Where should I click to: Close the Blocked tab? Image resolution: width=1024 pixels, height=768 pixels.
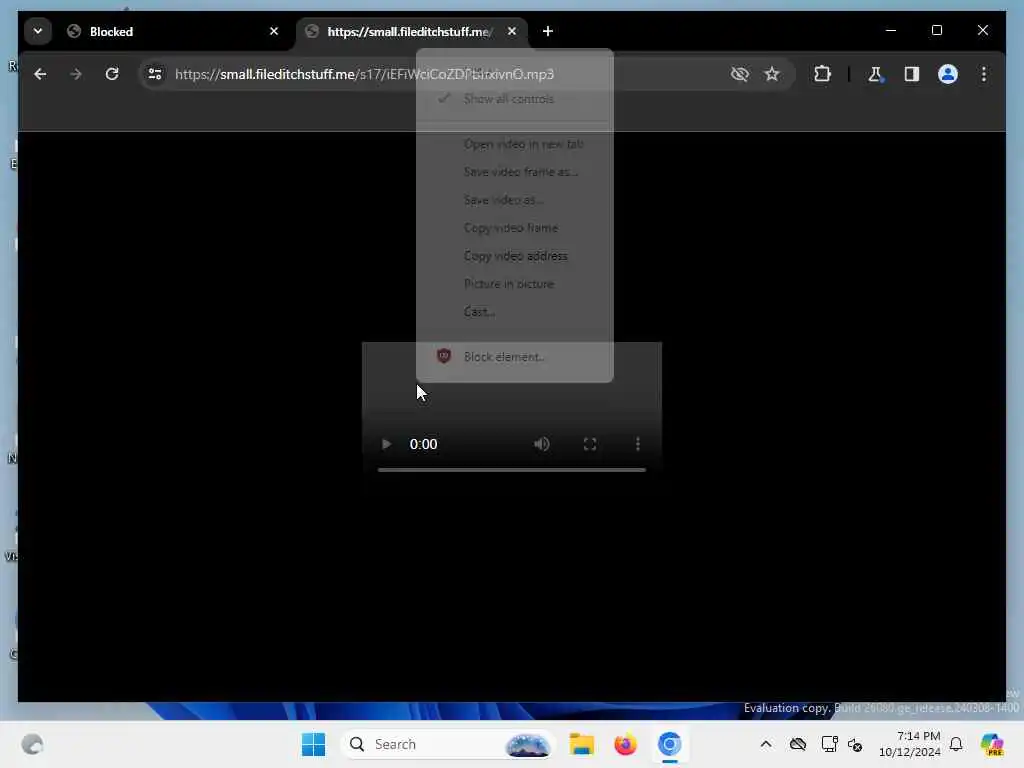click(x=274, y=31)
